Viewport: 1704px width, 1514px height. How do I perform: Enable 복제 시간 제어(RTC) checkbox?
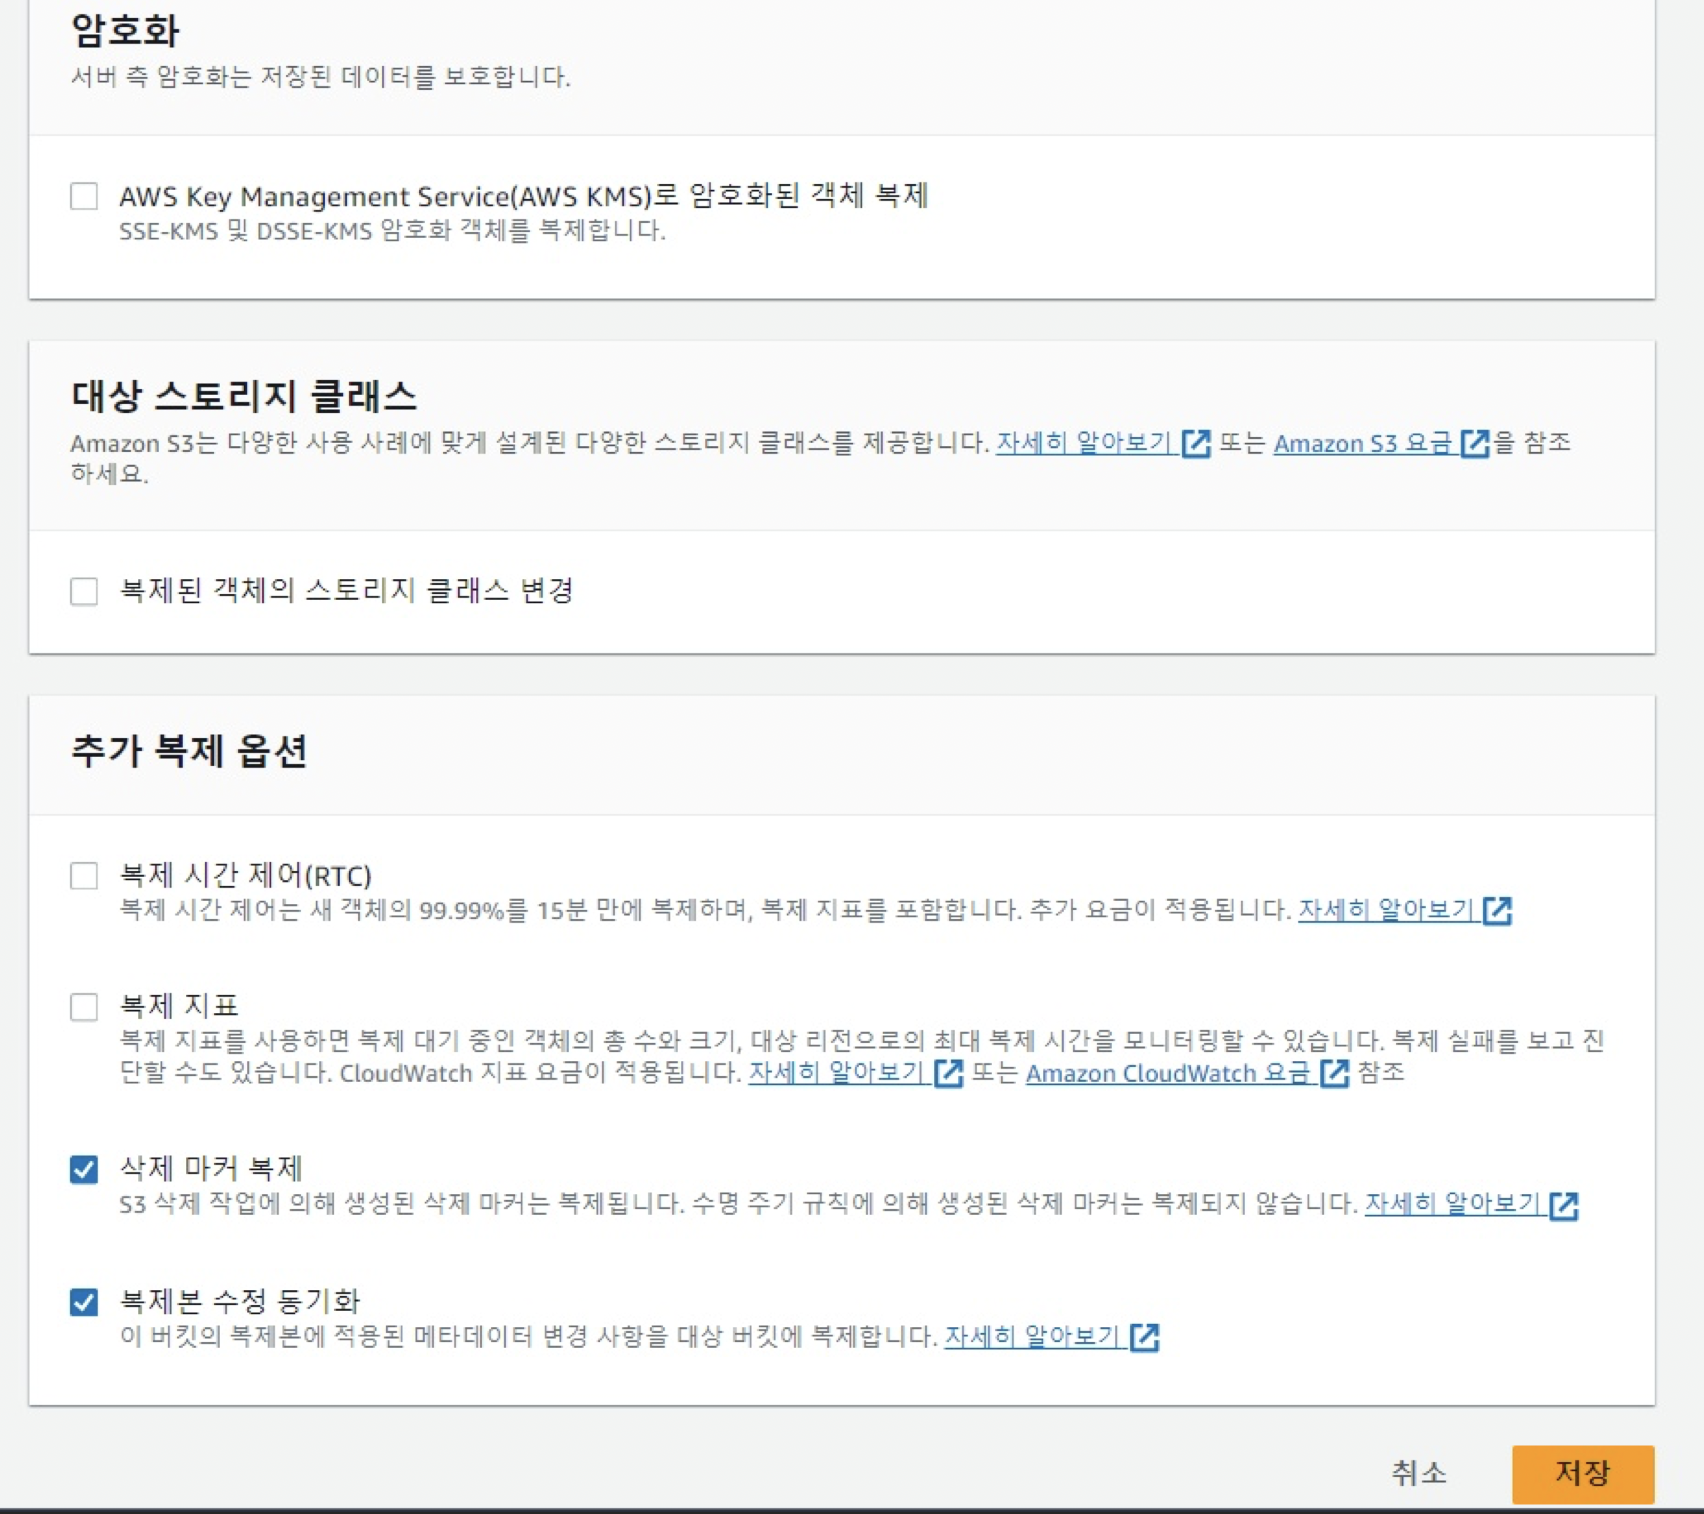[x=84, y=876]
